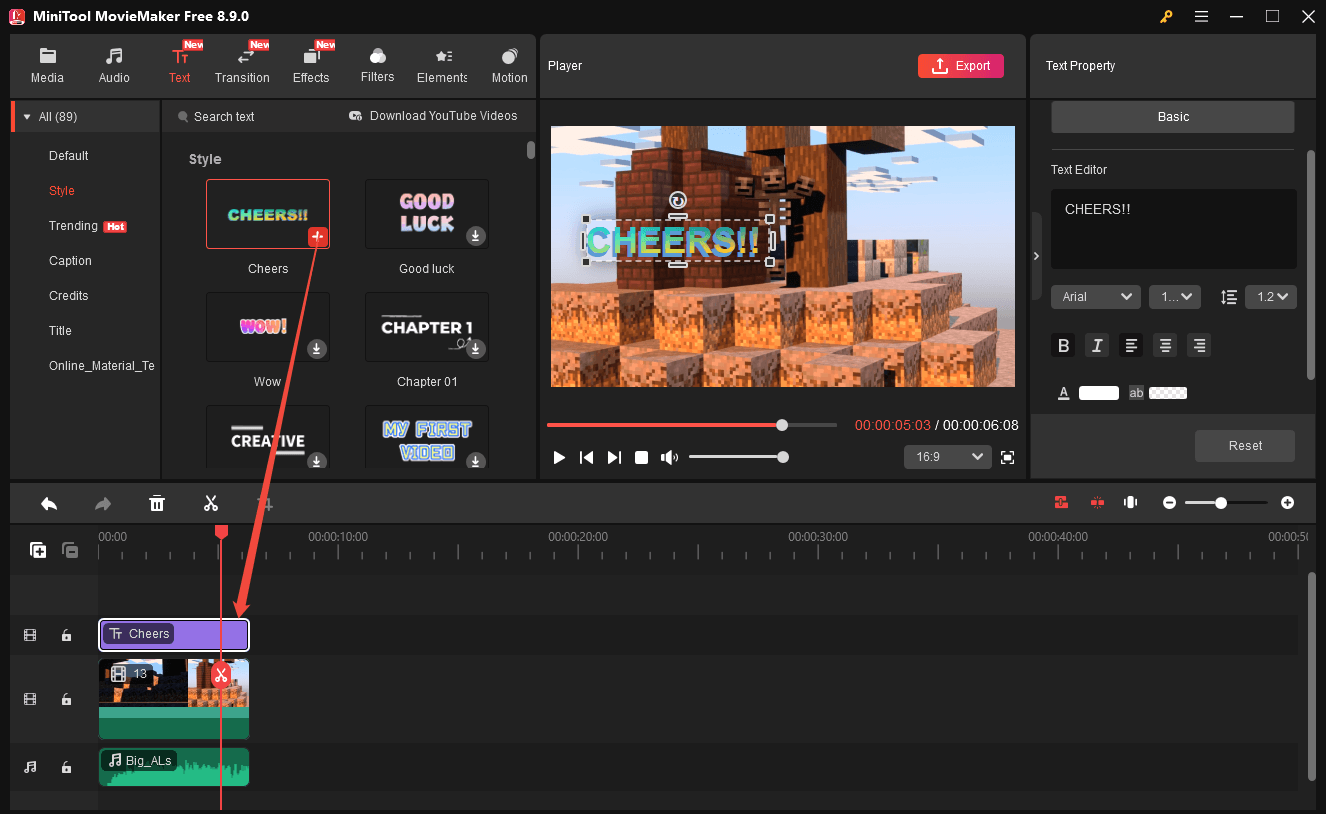Select the Basic text property tab

(x=1173, y=117)
